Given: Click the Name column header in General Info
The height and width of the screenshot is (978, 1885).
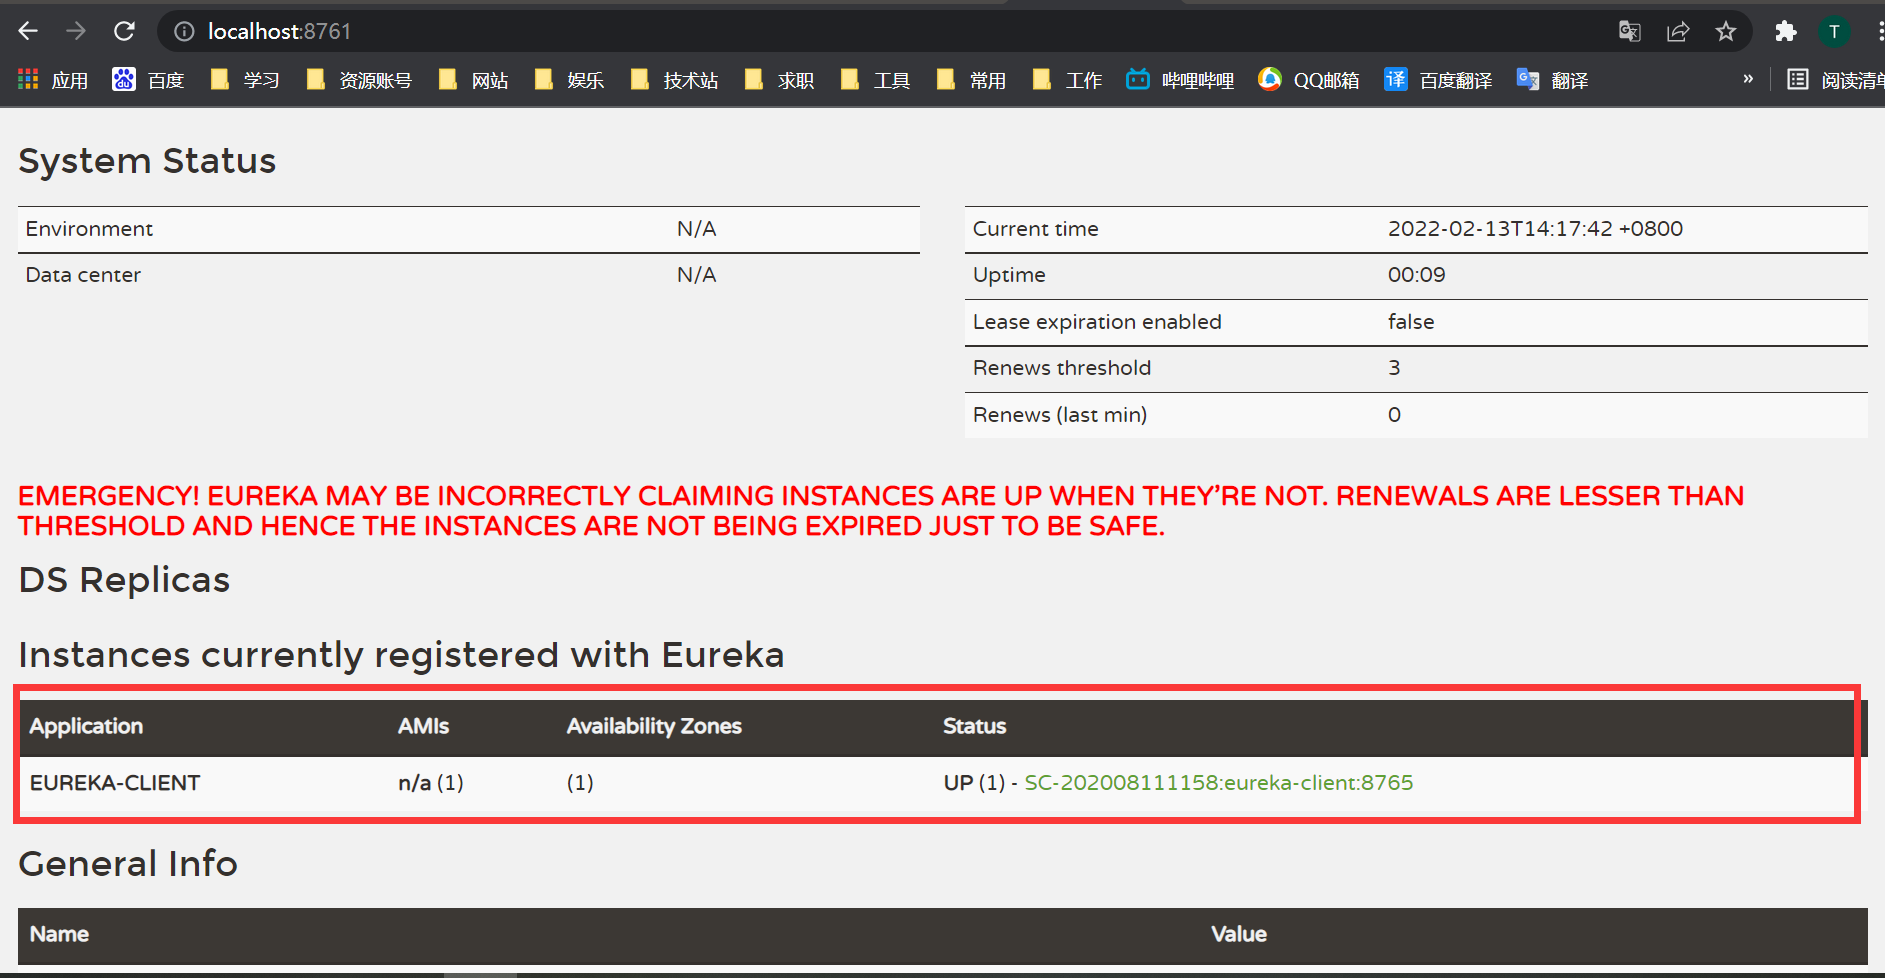Looking at the screenshot, I should 59,934.
